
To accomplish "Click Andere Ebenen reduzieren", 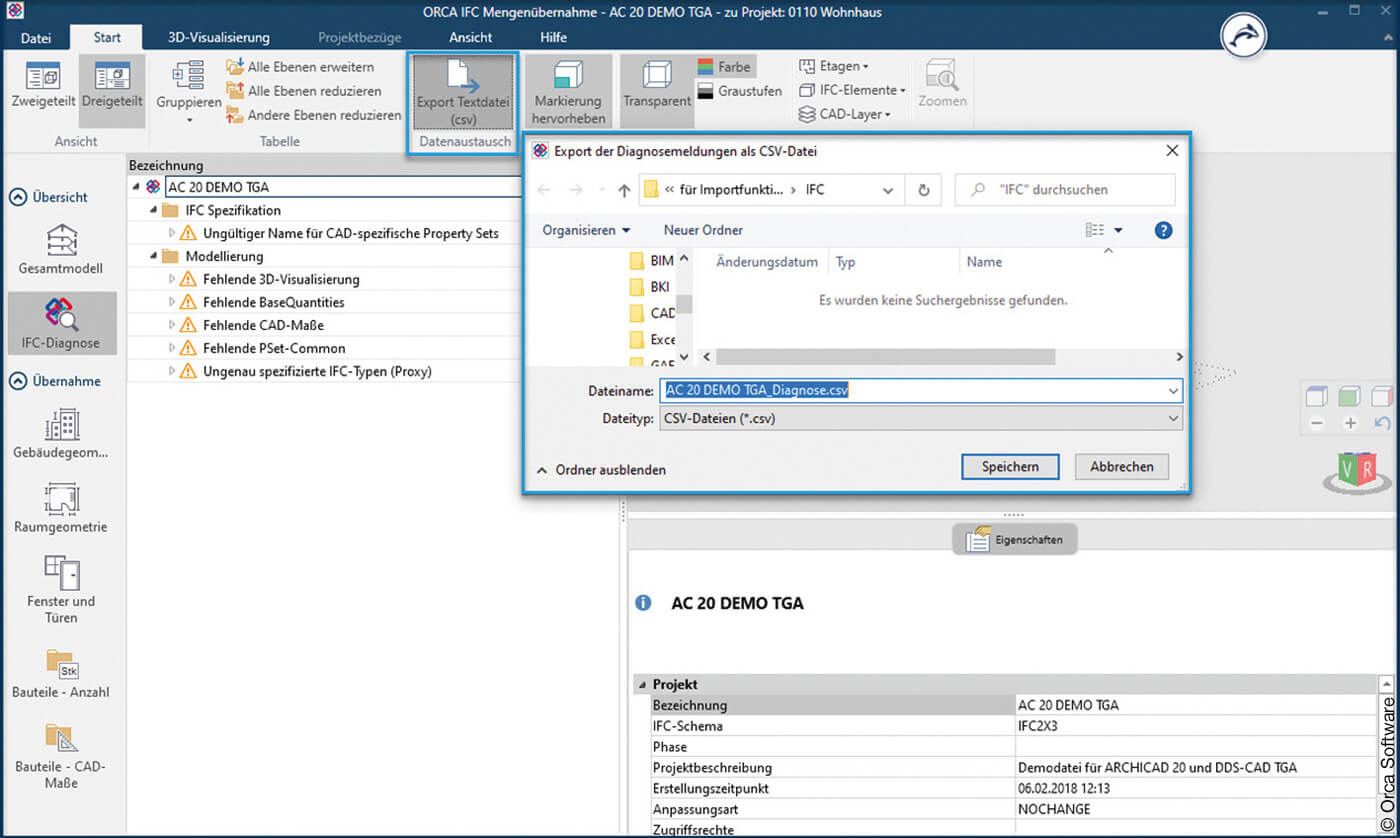I will pyautogui.click(x=314, y=115).
